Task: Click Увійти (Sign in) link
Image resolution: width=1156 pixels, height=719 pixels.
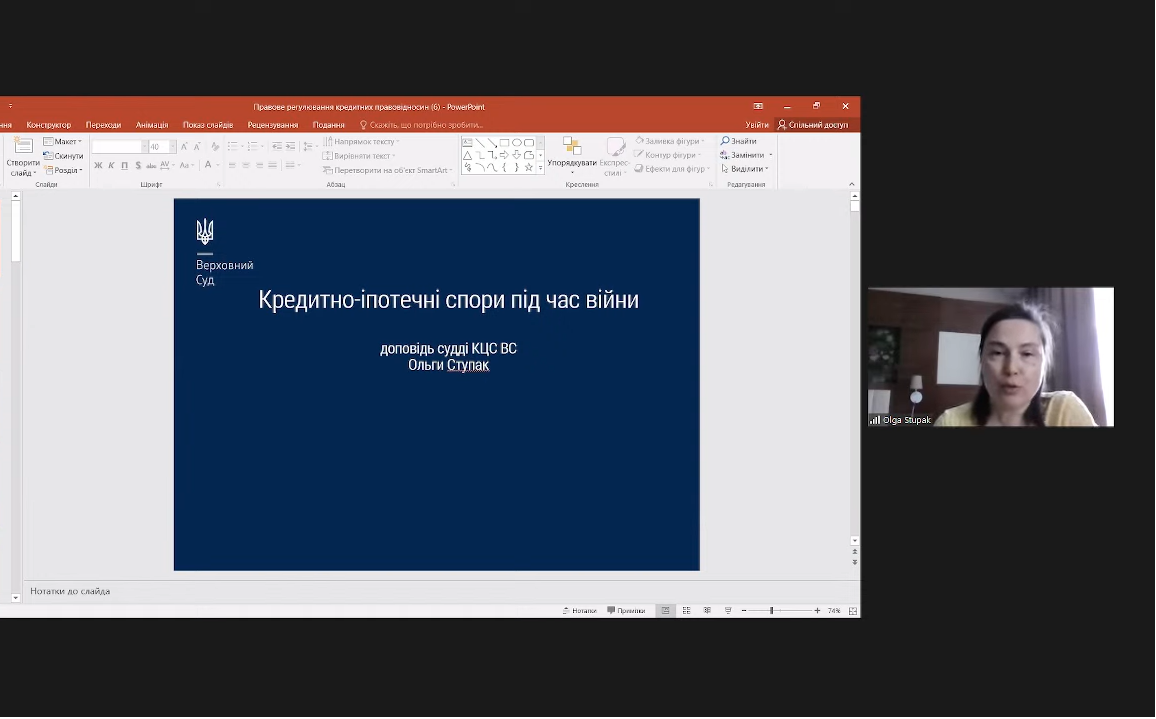Action: 757,125
